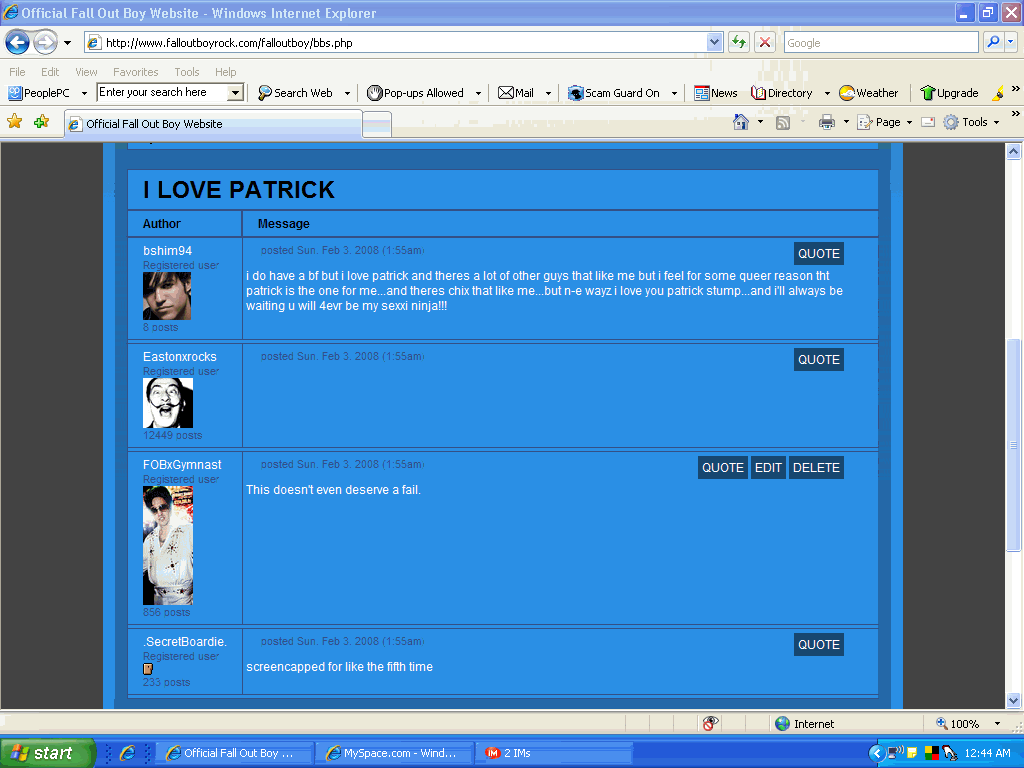Open the 2 IMs taskbar item

point(553,753)
